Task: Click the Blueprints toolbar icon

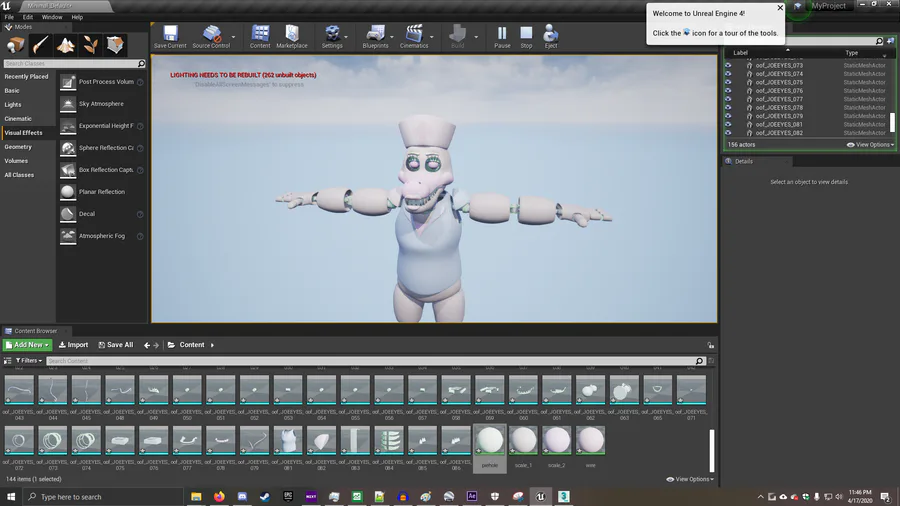Action: pos(376,36)
